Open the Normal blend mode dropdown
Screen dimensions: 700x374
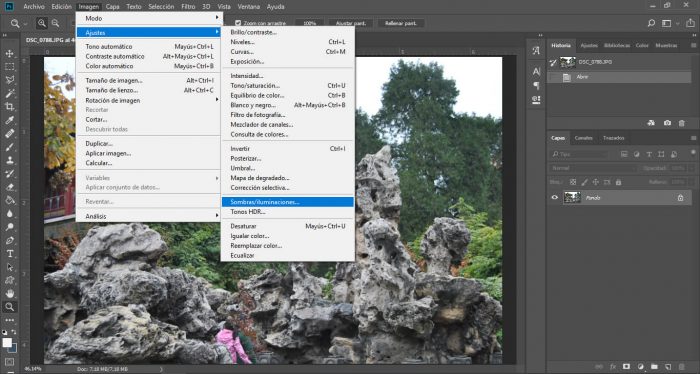pyautogui.click(x=592, y=168)
